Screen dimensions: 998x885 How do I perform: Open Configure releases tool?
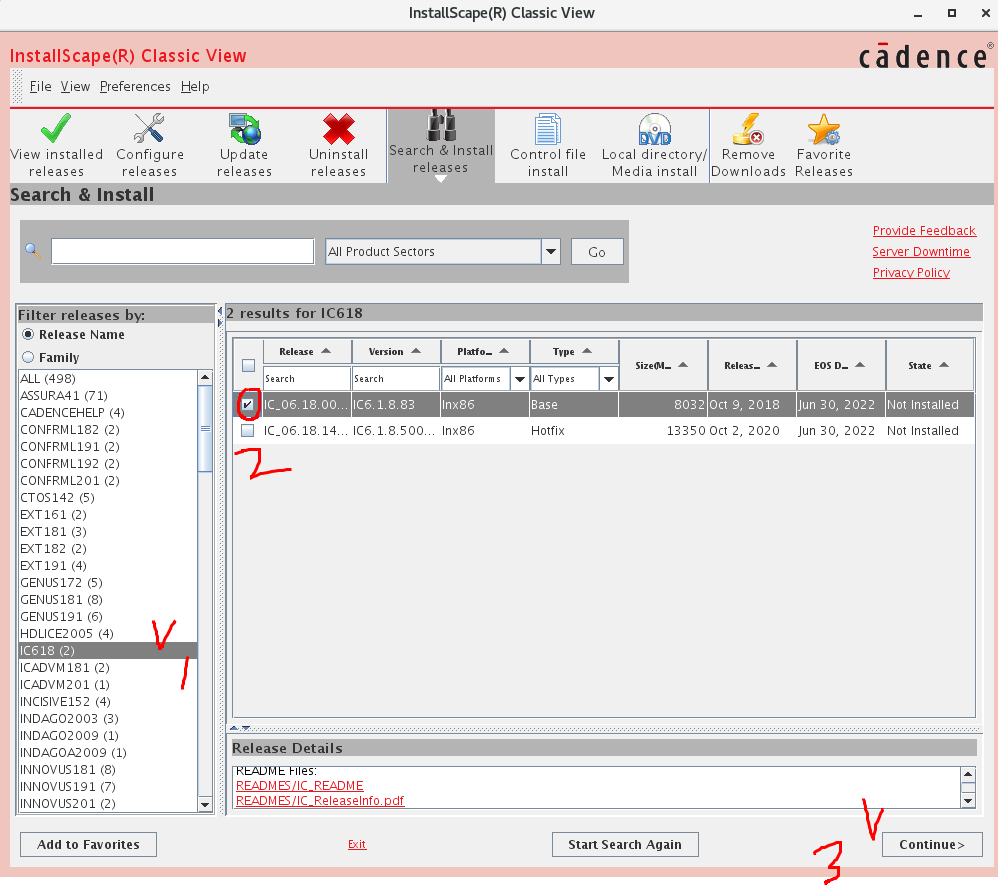coord(150,145)
